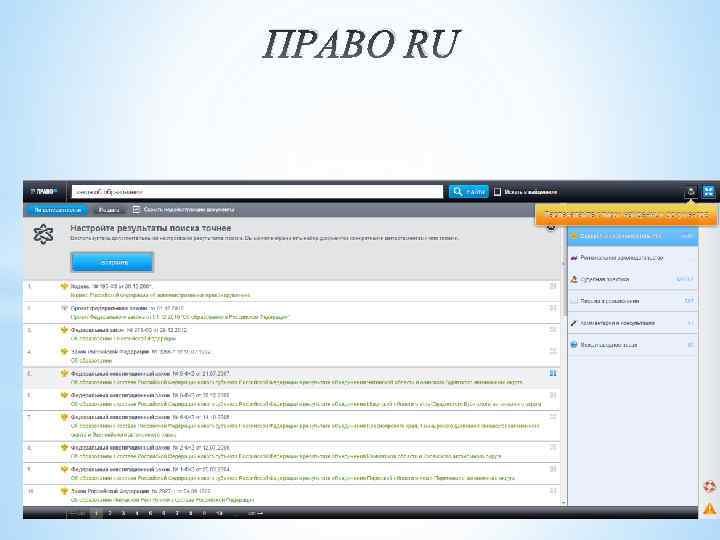Select the first blue sorting tab under the search bar
The height and width of the screenshot is (540, 720).
tap(56, 210)
